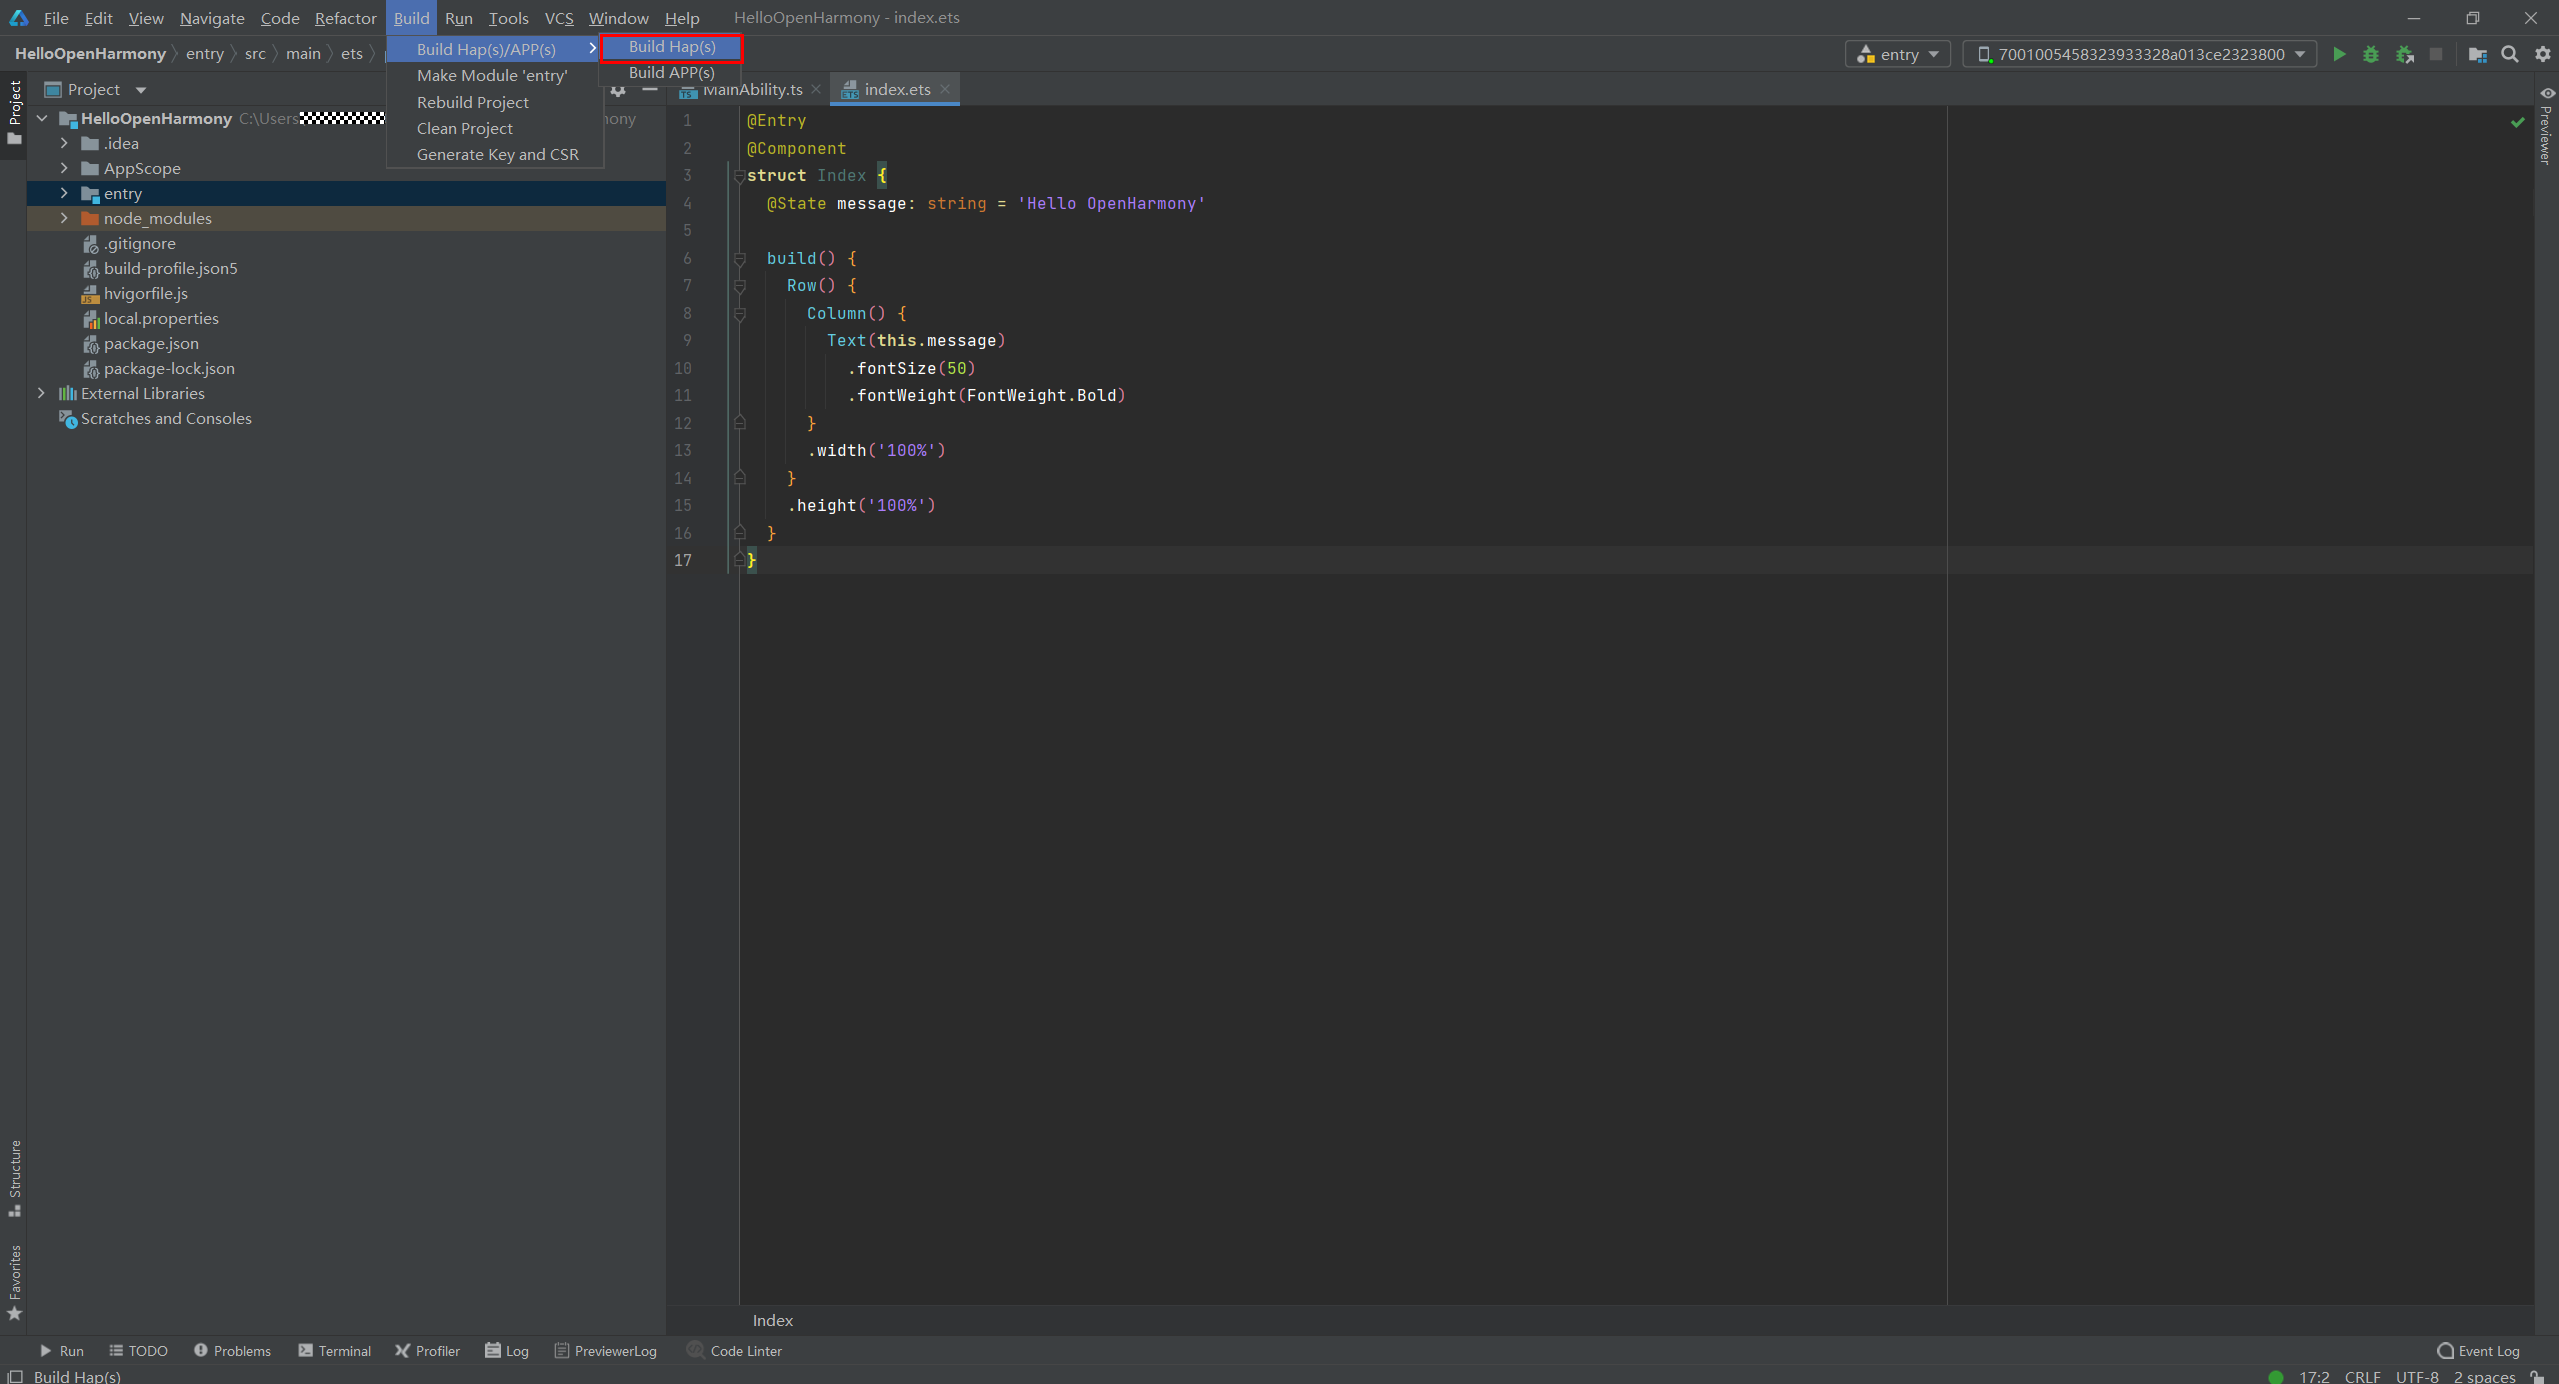This screenshot has width=2559, height=1384.
Task: Toggle tool window bars icon in status bar
Action: tap(14, 1376)
